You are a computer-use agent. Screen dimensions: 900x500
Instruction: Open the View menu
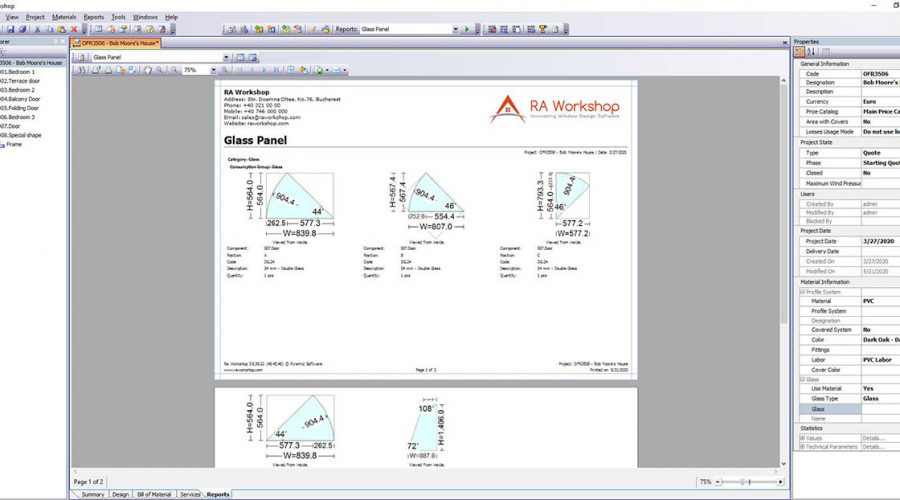(x=11, y=17)
